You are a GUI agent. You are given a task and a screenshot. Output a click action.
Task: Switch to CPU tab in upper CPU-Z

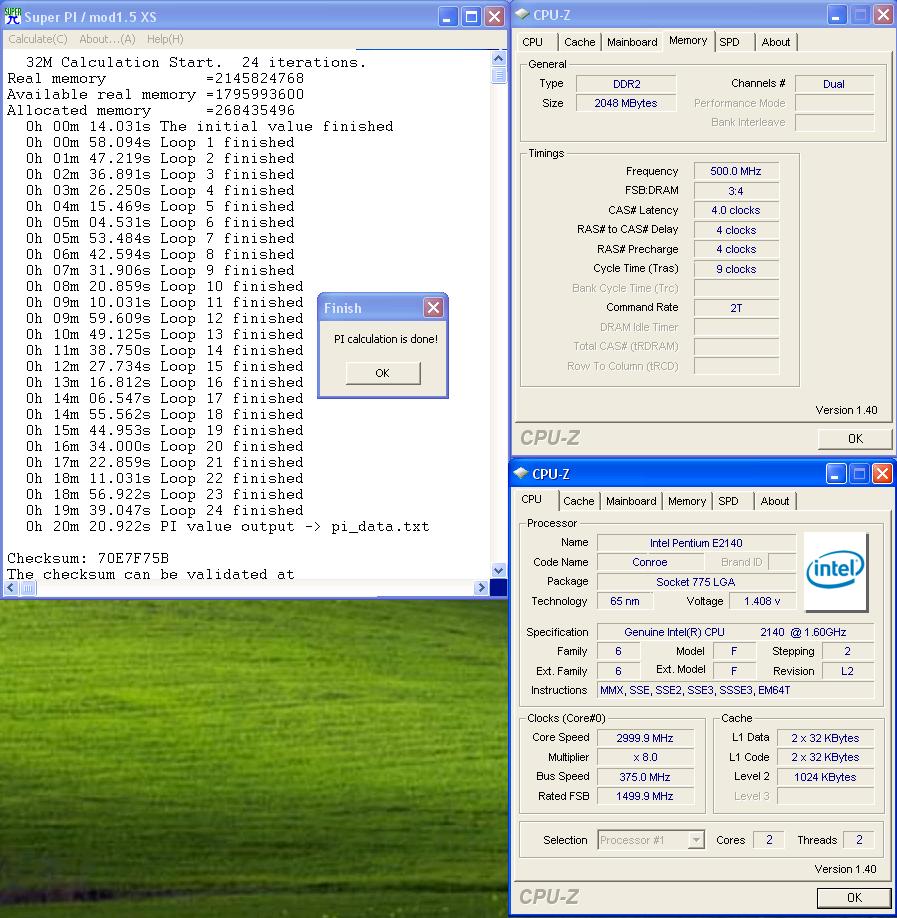click(533, 42)
